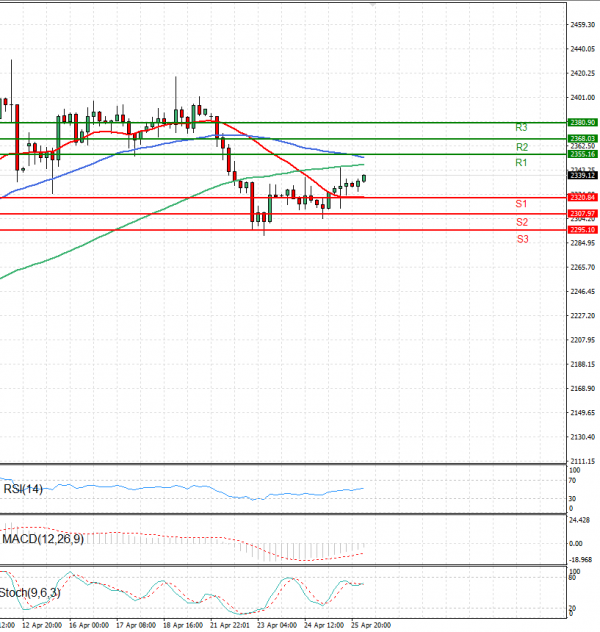Select the MACD(12,26,9) indicator label
The height and width of the screenshot is (632, 600).
[x=43, y=539]
